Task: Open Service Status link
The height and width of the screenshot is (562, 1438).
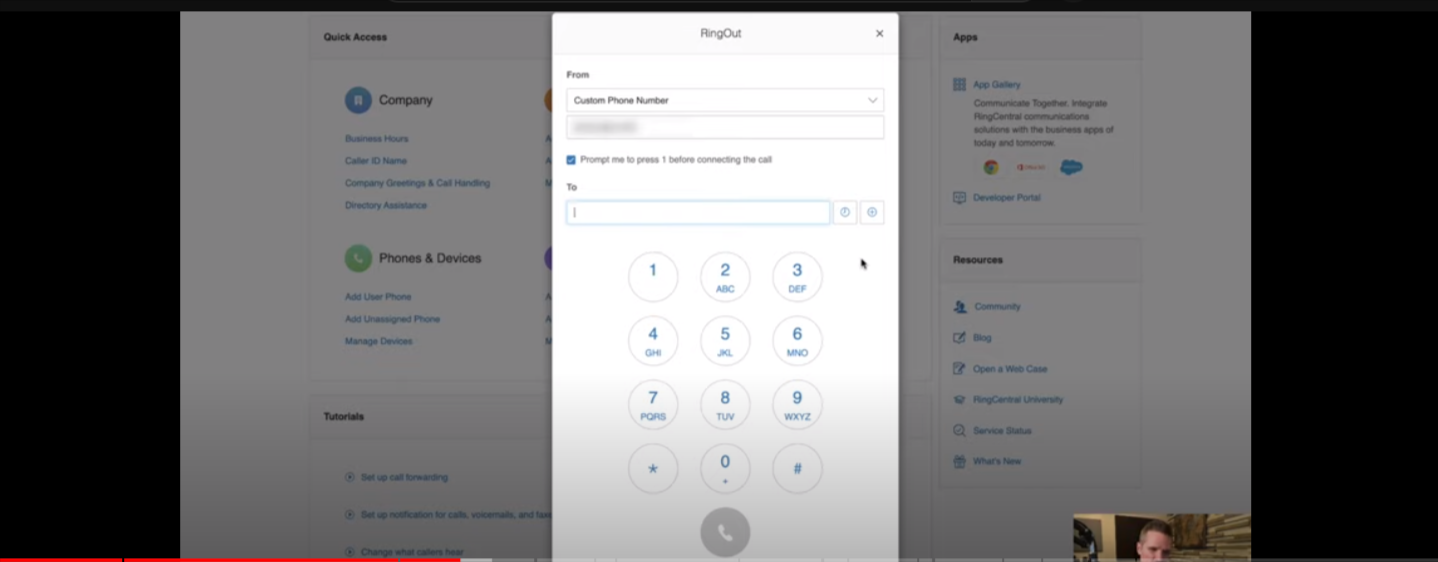Action: pos(1002,431)
